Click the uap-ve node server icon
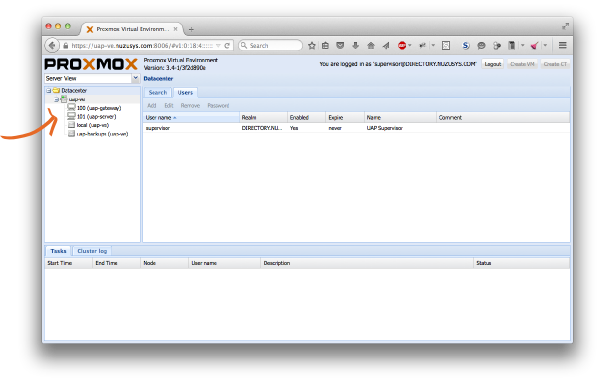This screenshot has width=600, height=381. coord(64,99)
